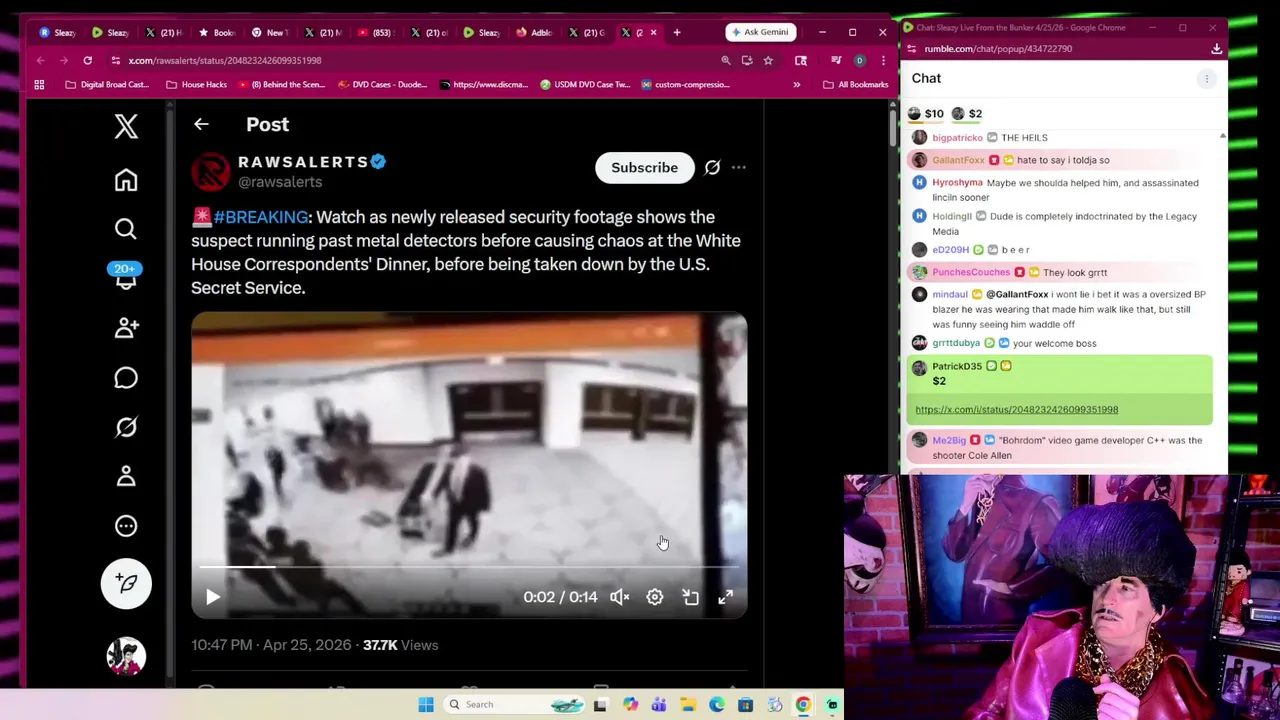Click Ask Gemini button
This screenshot has width=1280, height=720.
(760, 32)
